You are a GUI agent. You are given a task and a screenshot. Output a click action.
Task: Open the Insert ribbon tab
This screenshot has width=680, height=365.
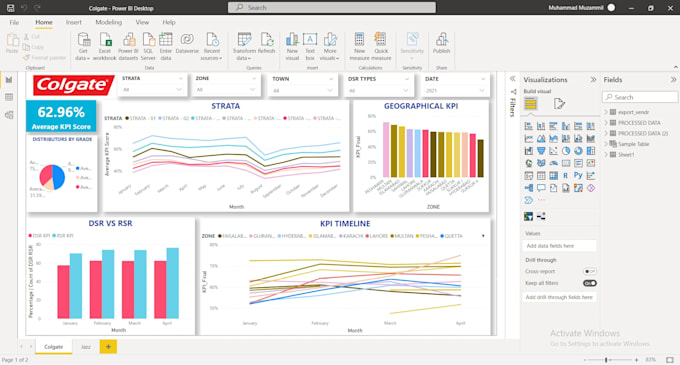[x=74, y=22]
